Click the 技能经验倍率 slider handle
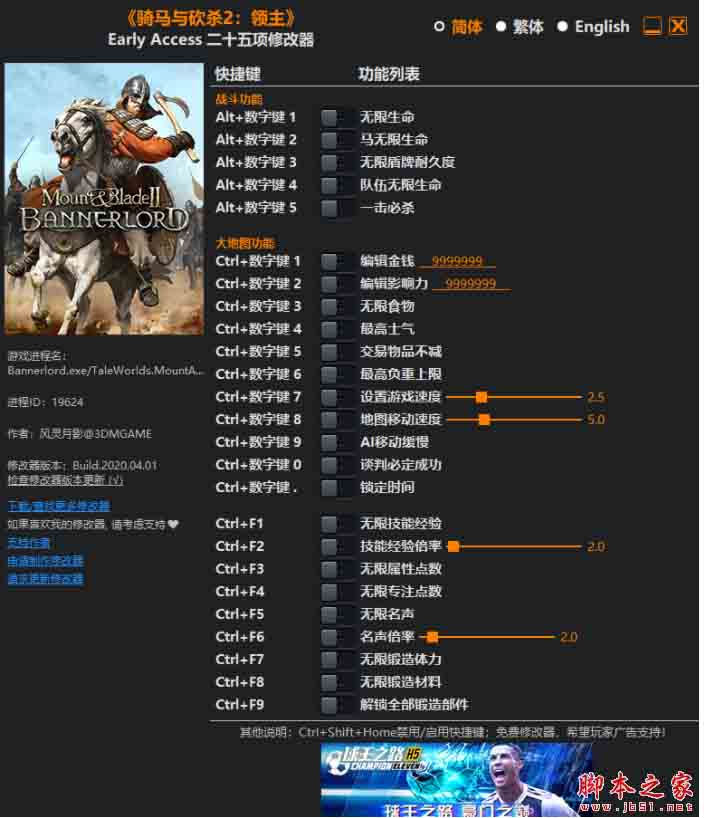This screenshot has width=704, height=818. point(454,547)
